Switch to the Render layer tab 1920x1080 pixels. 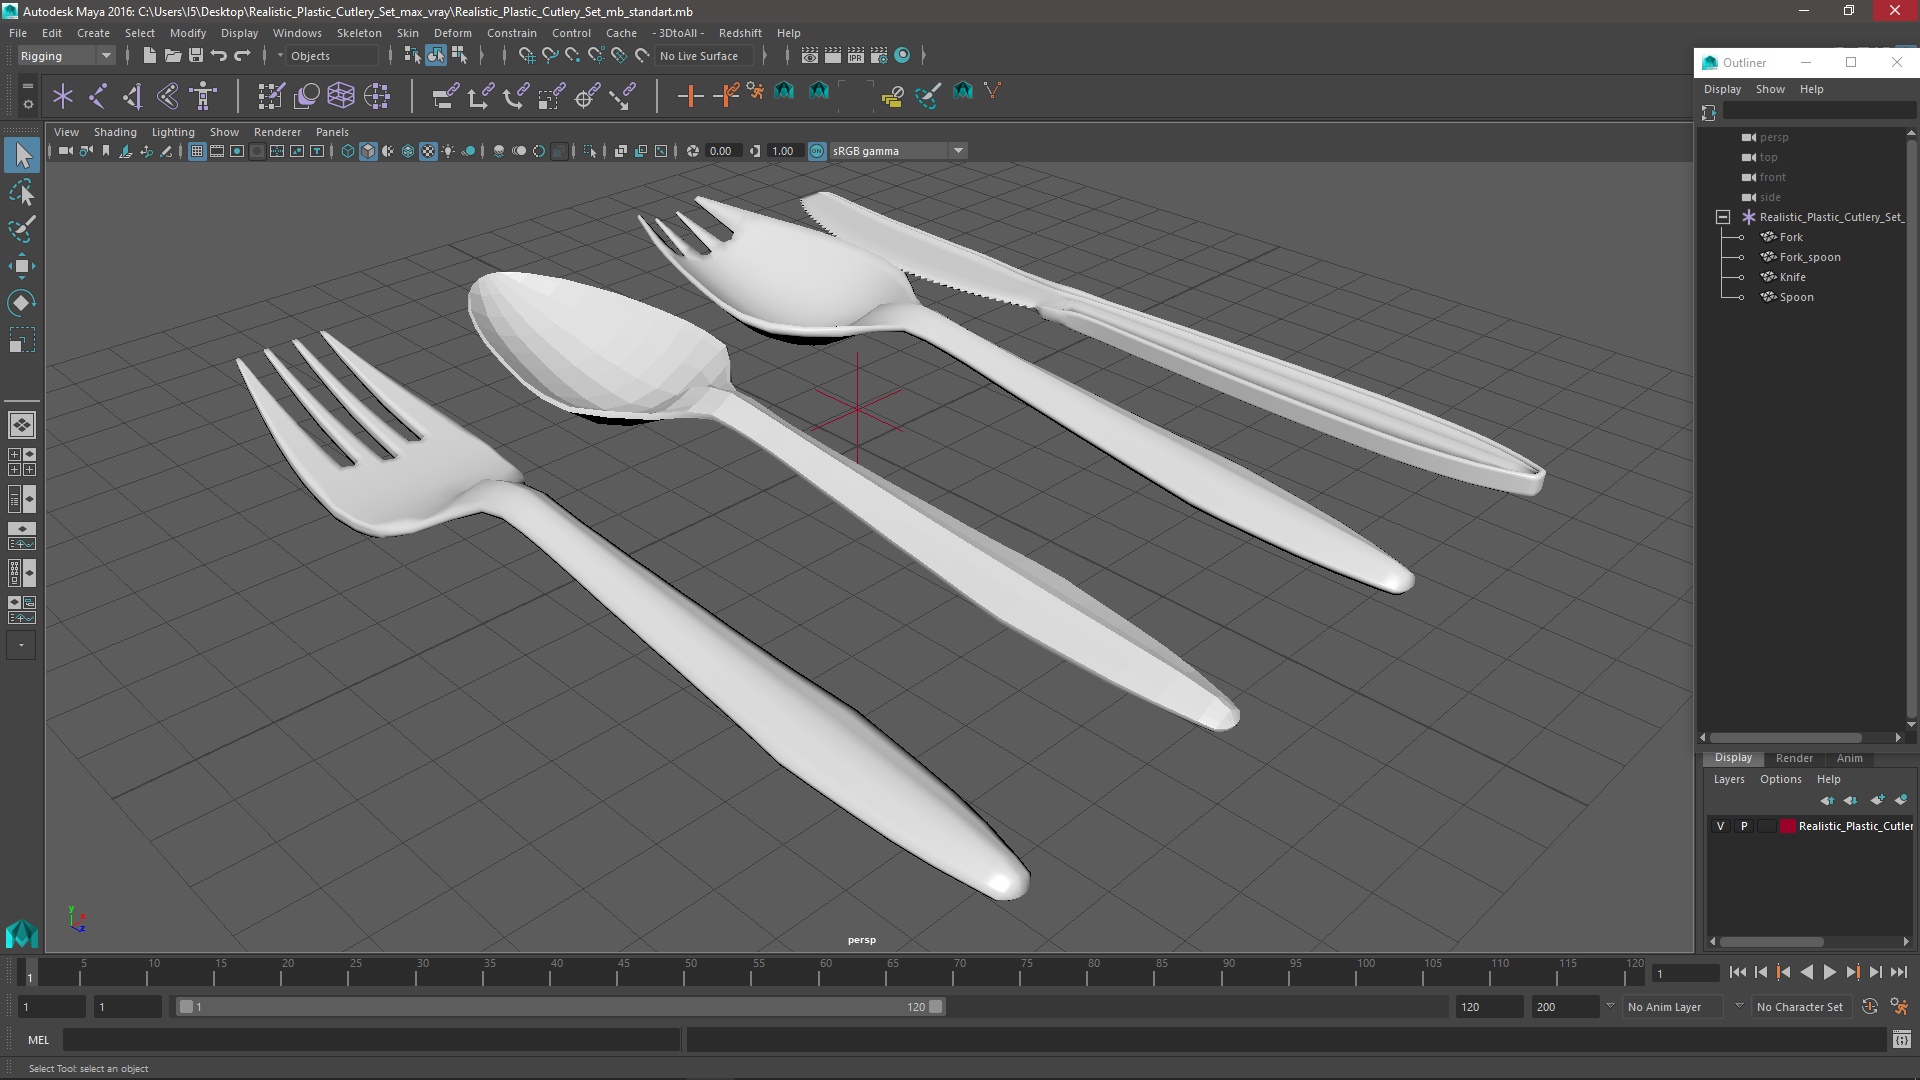1794,758
